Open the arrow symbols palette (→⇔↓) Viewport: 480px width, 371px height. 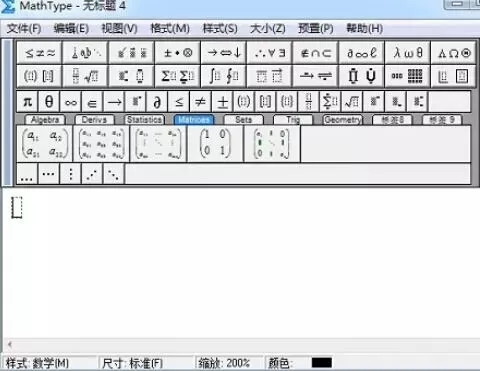[223, 53]
